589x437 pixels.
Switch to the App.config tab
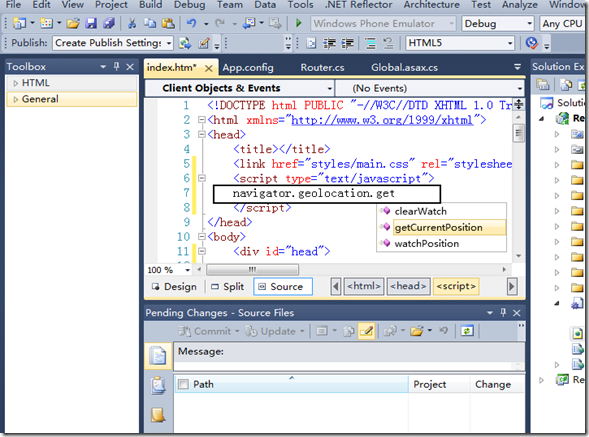pyautogui.click(x=248, y=68)
